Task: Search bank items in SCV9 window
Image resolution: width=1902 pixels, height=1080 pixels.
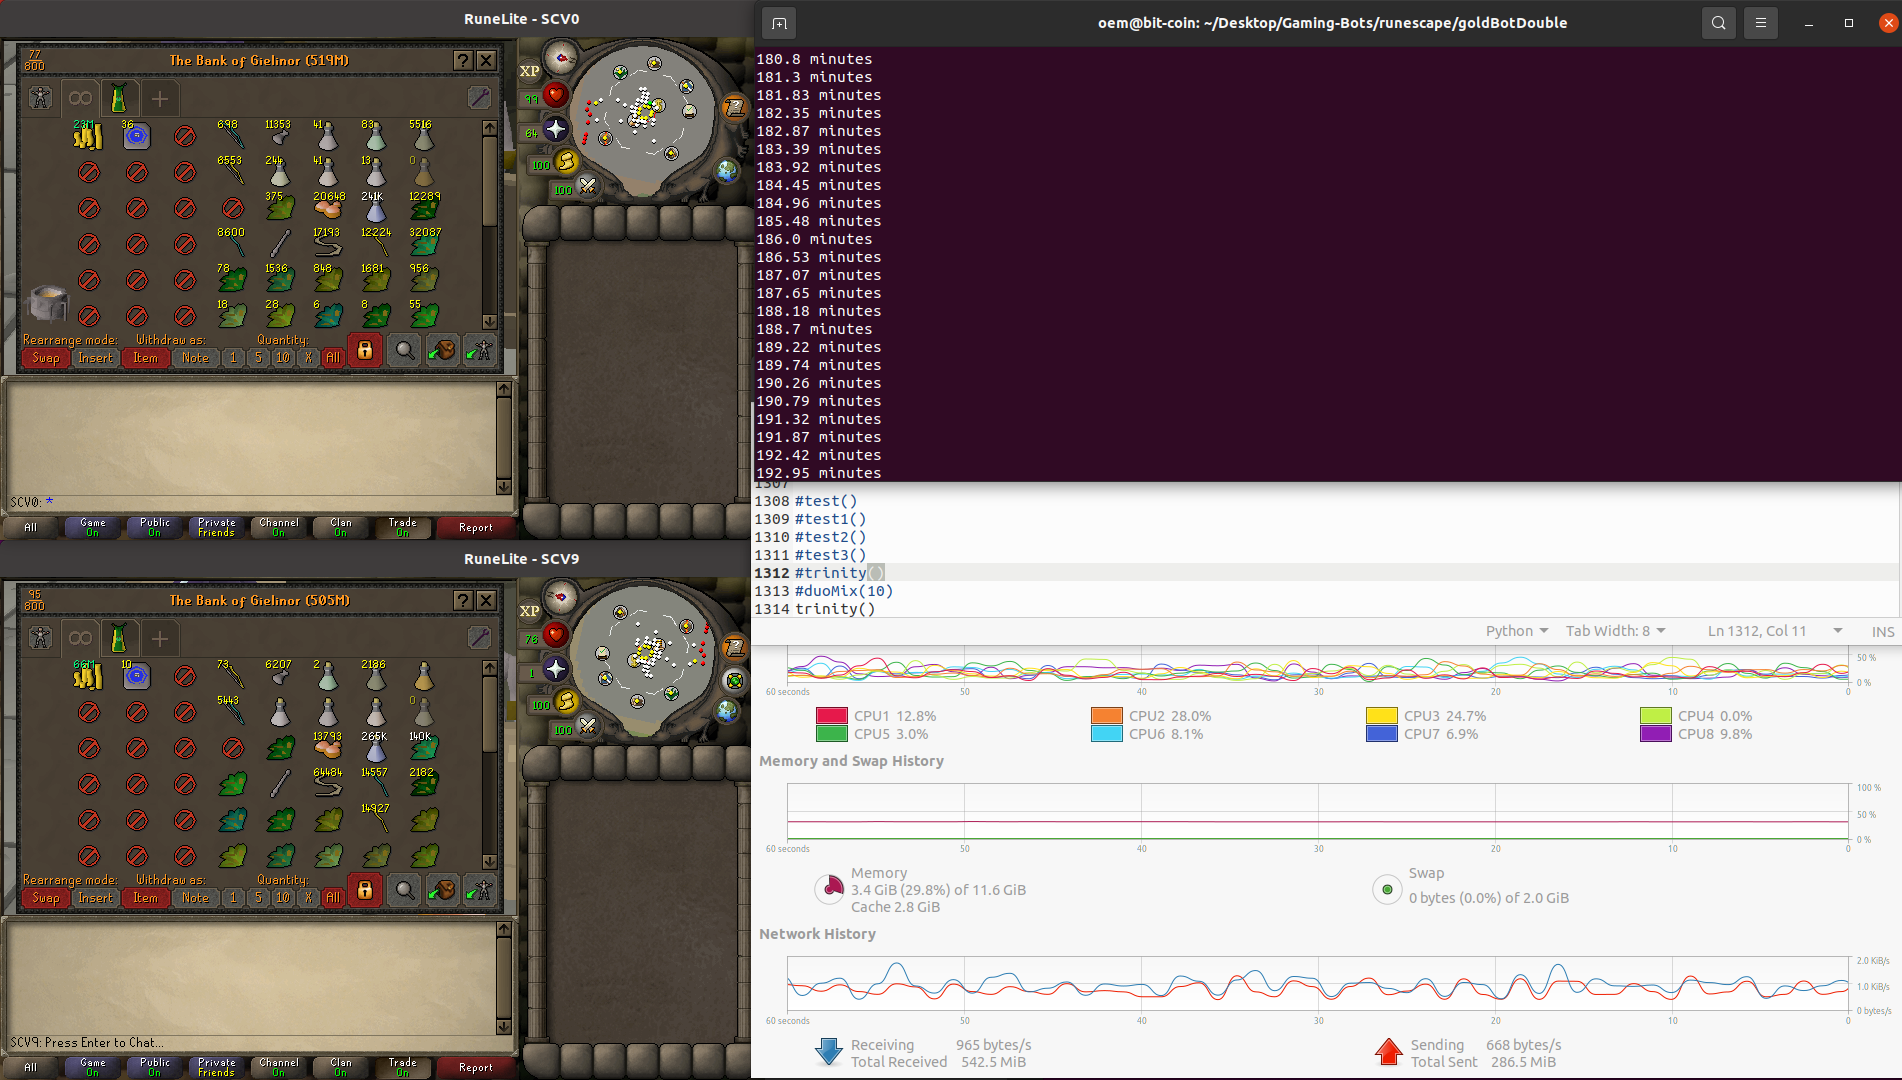Action: coord(404,890)
